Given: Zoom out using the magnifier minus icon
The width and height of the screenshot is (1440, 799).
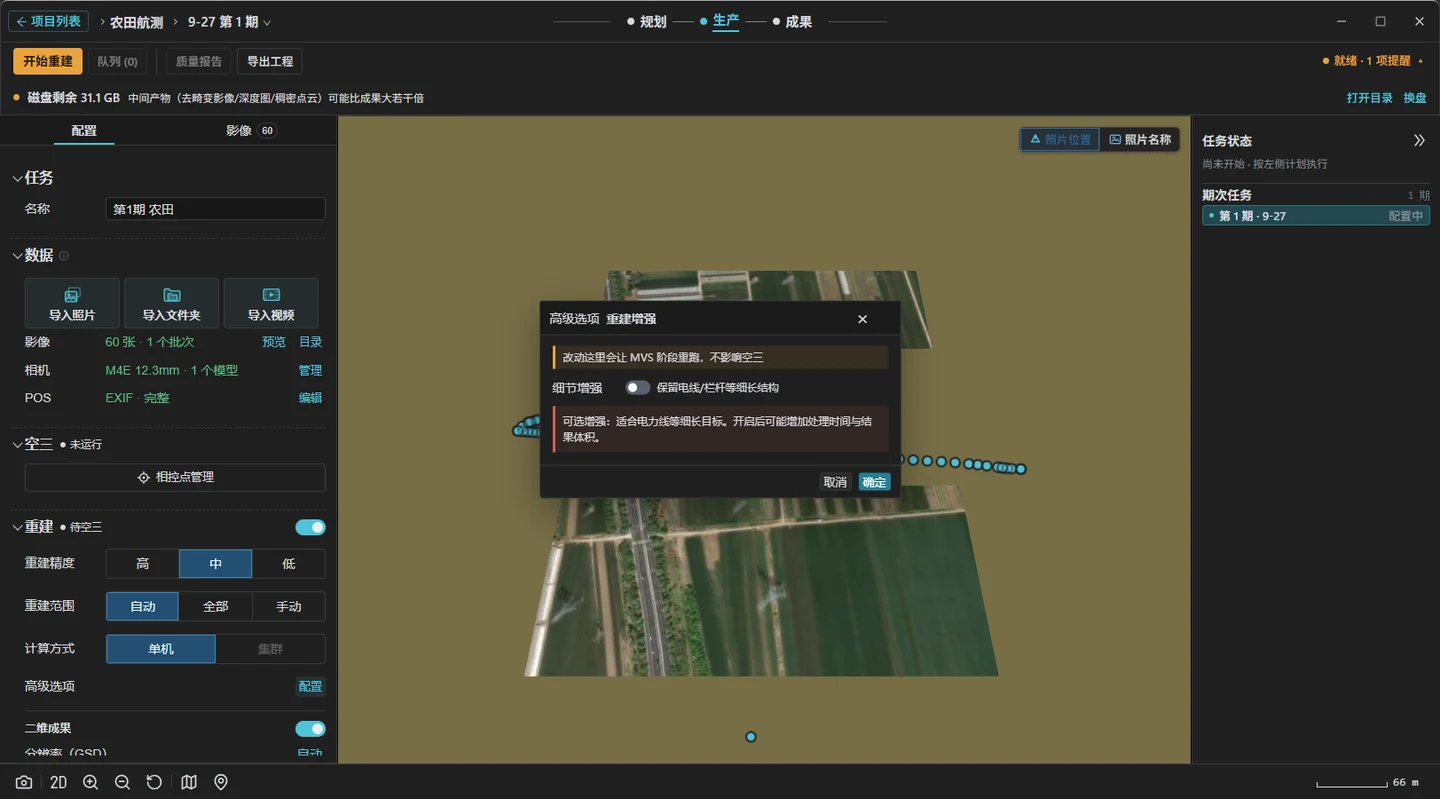Looking at the screenshot, I should 122,782.
